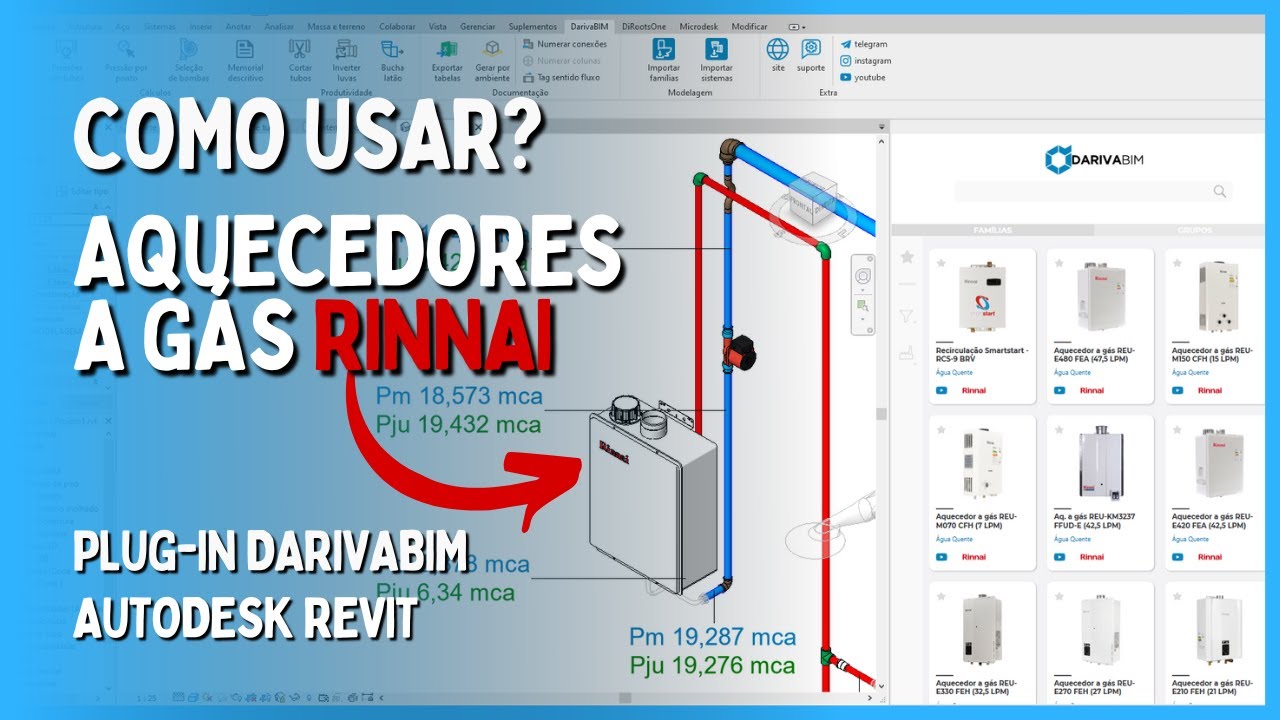Click the Cortar tubos tool
Screen dimensions: 1280x720
point(301,59)
